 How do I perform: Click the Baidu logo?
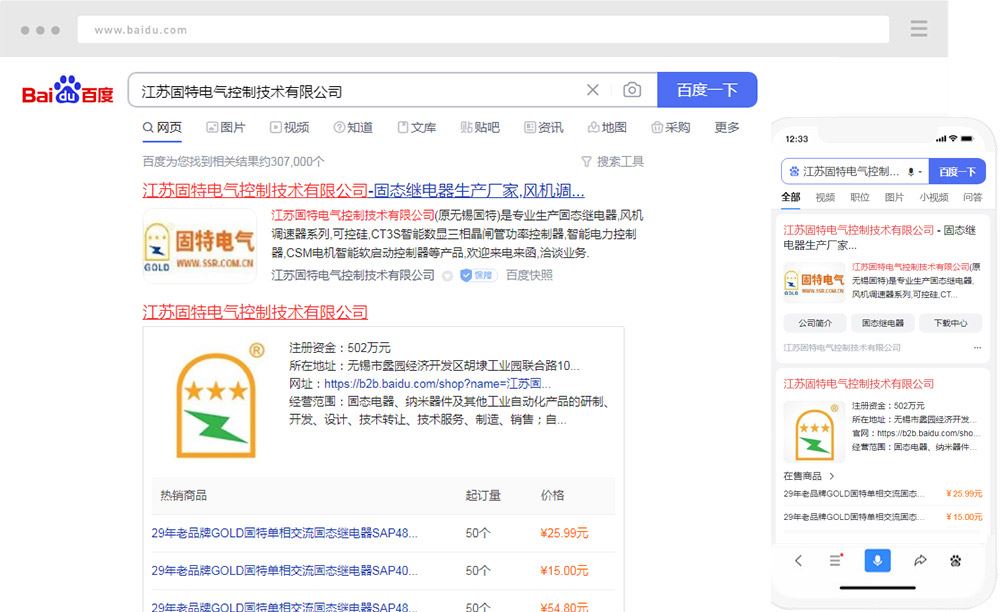tap(68, 91)
